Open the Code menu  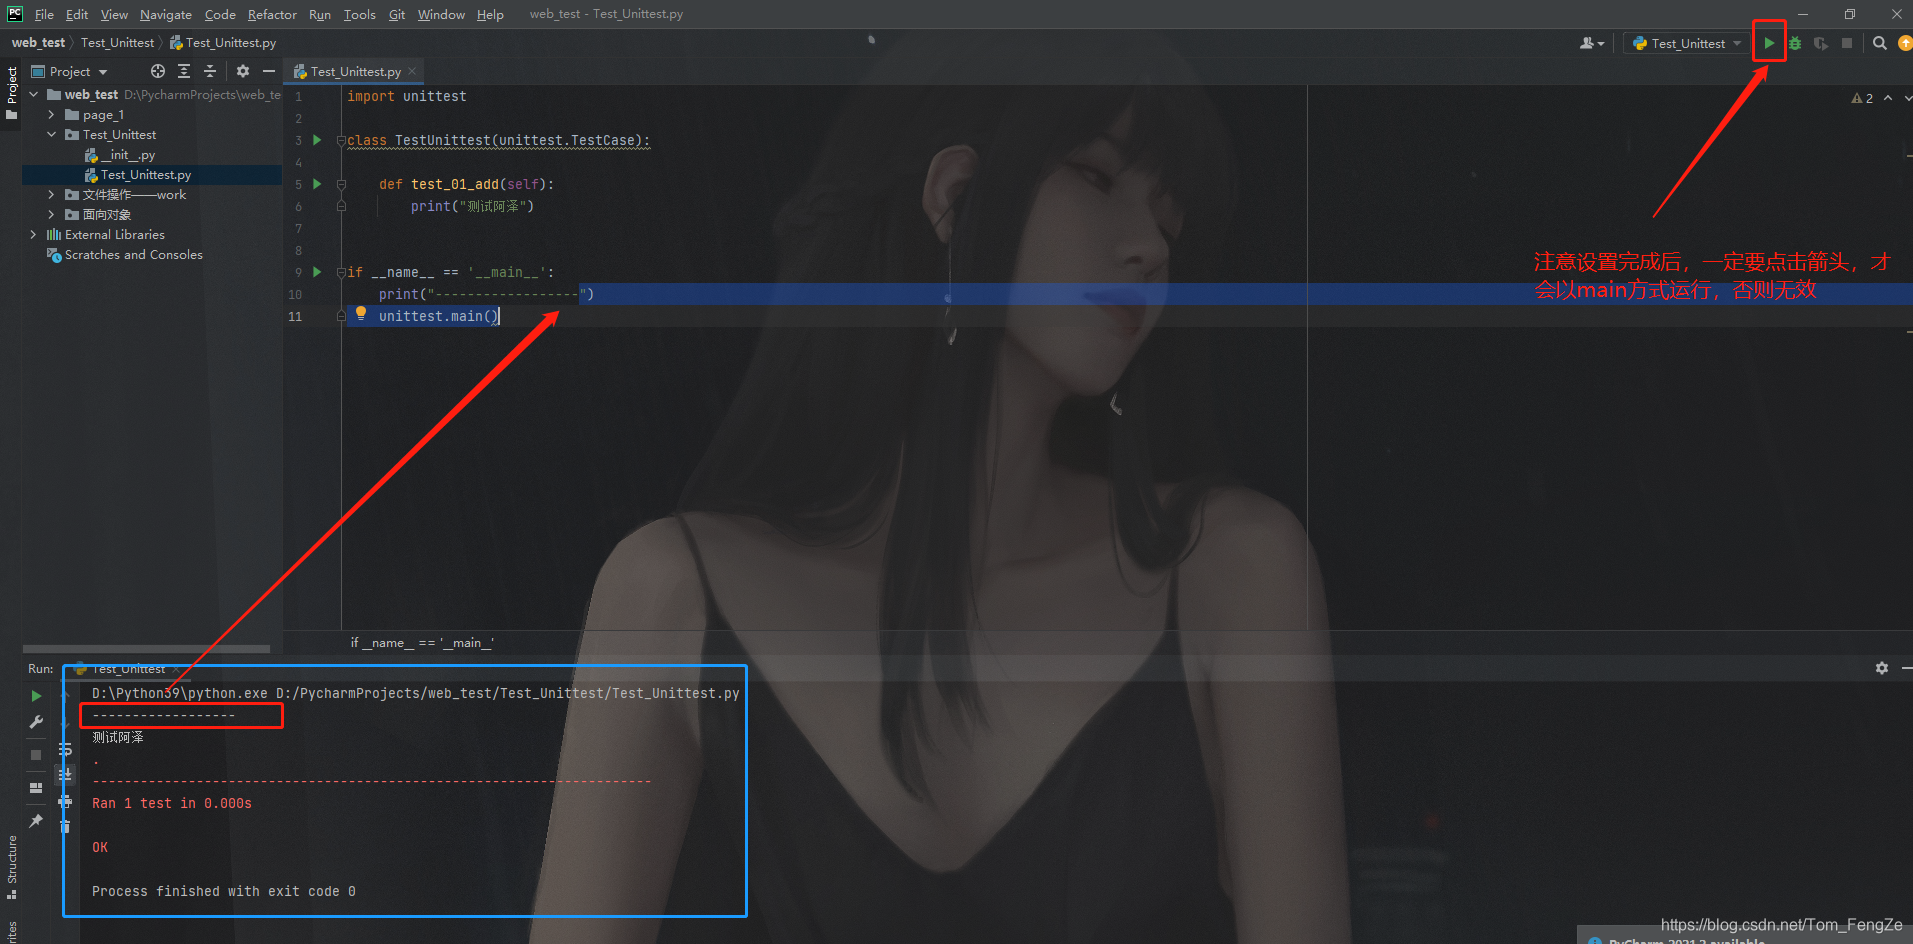[x=220, y=14]
